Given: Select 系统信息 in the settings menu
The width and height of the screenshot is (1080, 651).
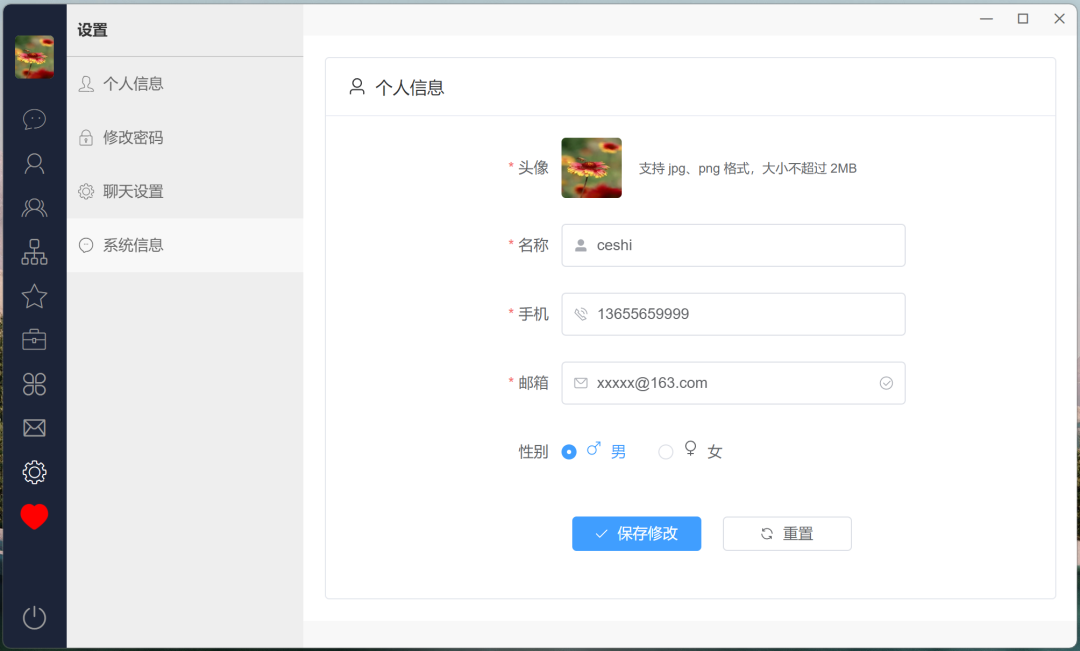Looking at the screenshot, I should [x=133, y=245].
